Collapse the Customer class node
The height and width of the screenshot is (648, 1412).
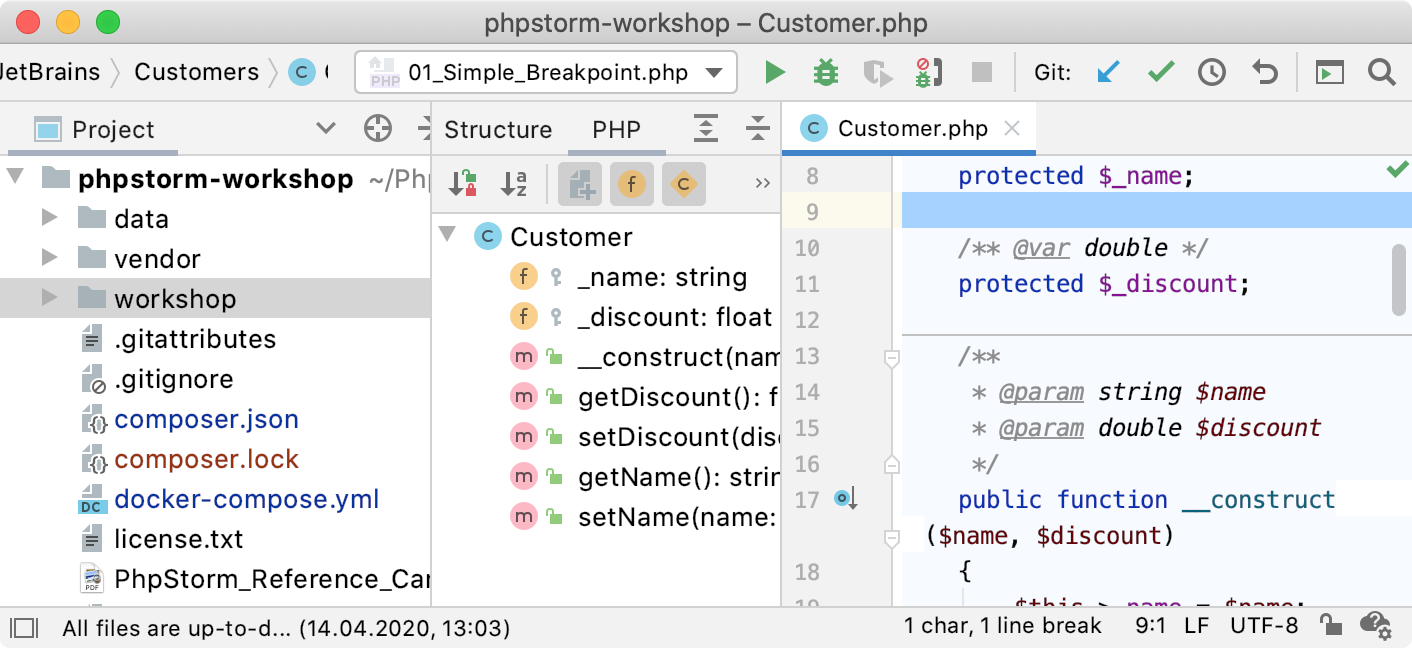click(x=449, y=236)
